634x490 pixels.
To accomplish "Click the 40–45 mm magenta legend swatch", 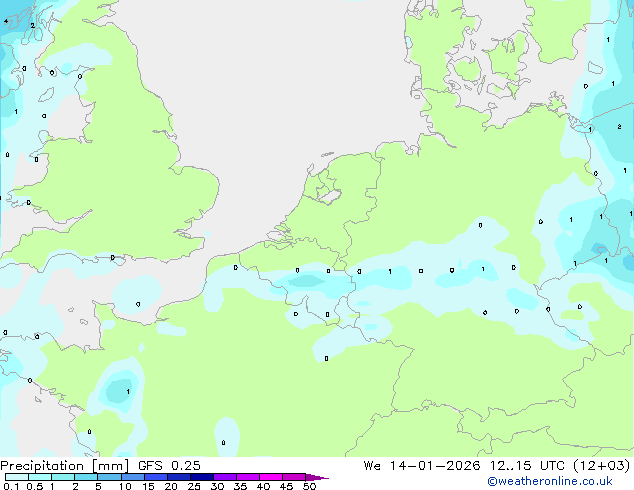I will point(271,477).
